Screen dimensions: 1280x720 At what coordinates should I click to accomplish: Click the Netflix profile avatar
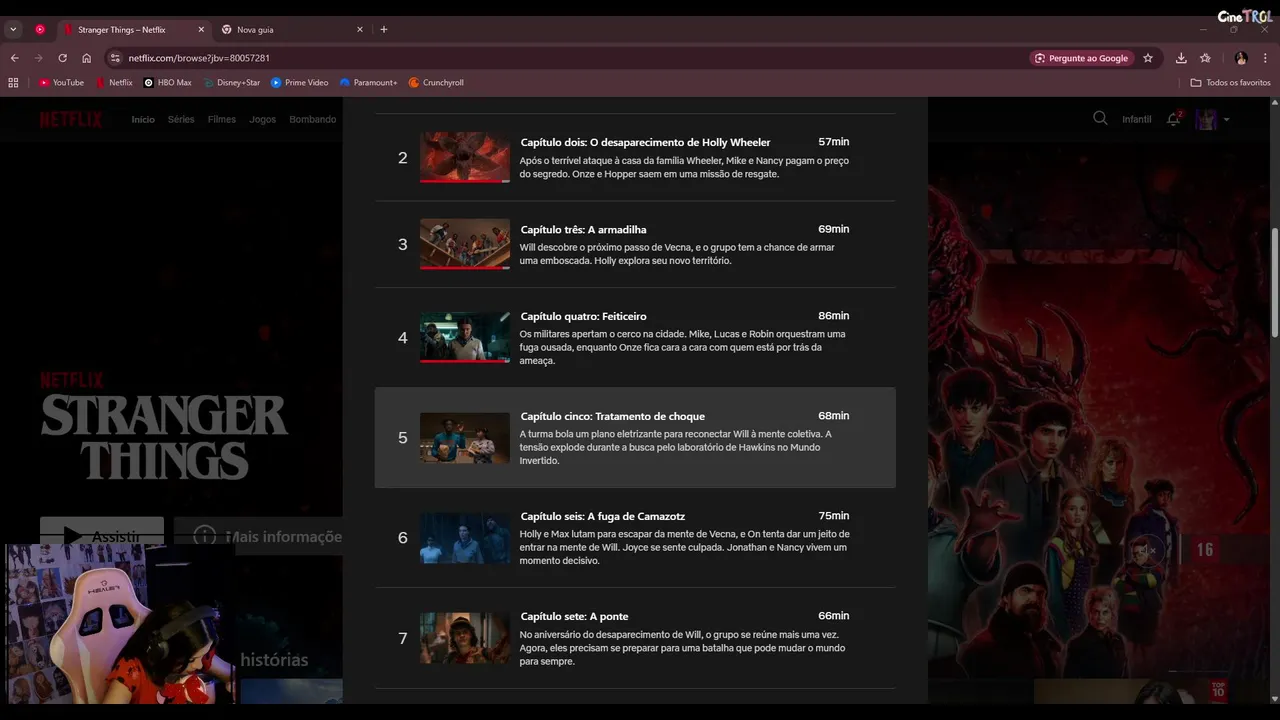(x=1207, y=119)
